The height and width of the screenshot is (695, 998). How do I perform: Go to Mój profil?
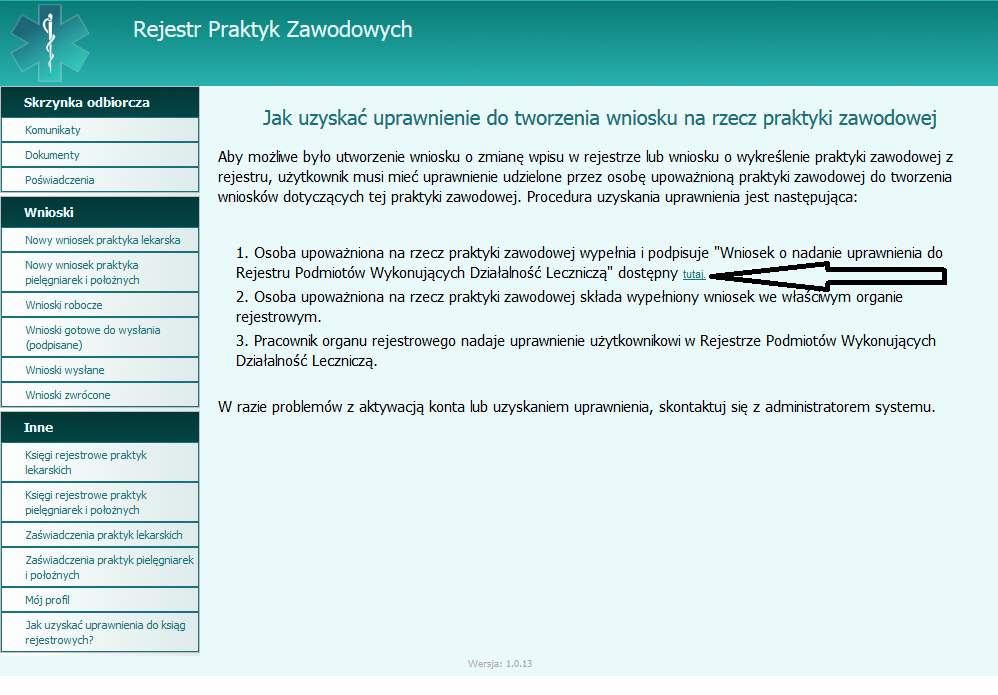[x=100, y=600]
